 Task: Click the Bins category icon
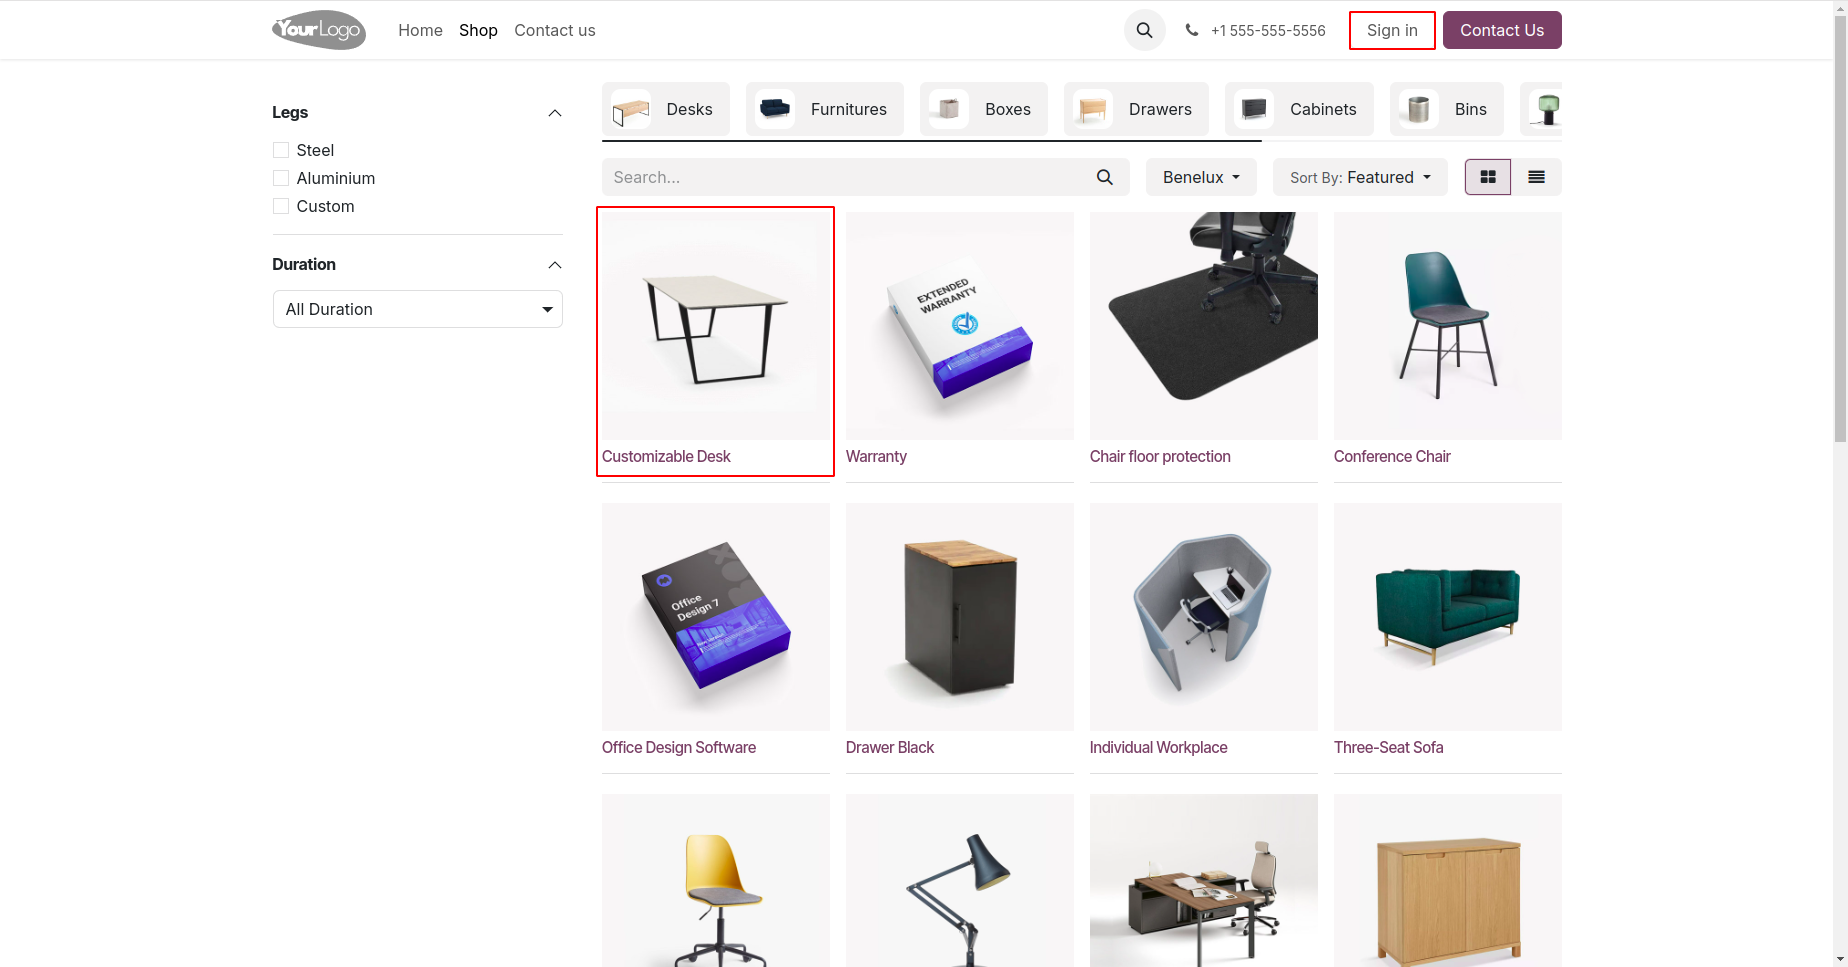[x=1419, y=109]
